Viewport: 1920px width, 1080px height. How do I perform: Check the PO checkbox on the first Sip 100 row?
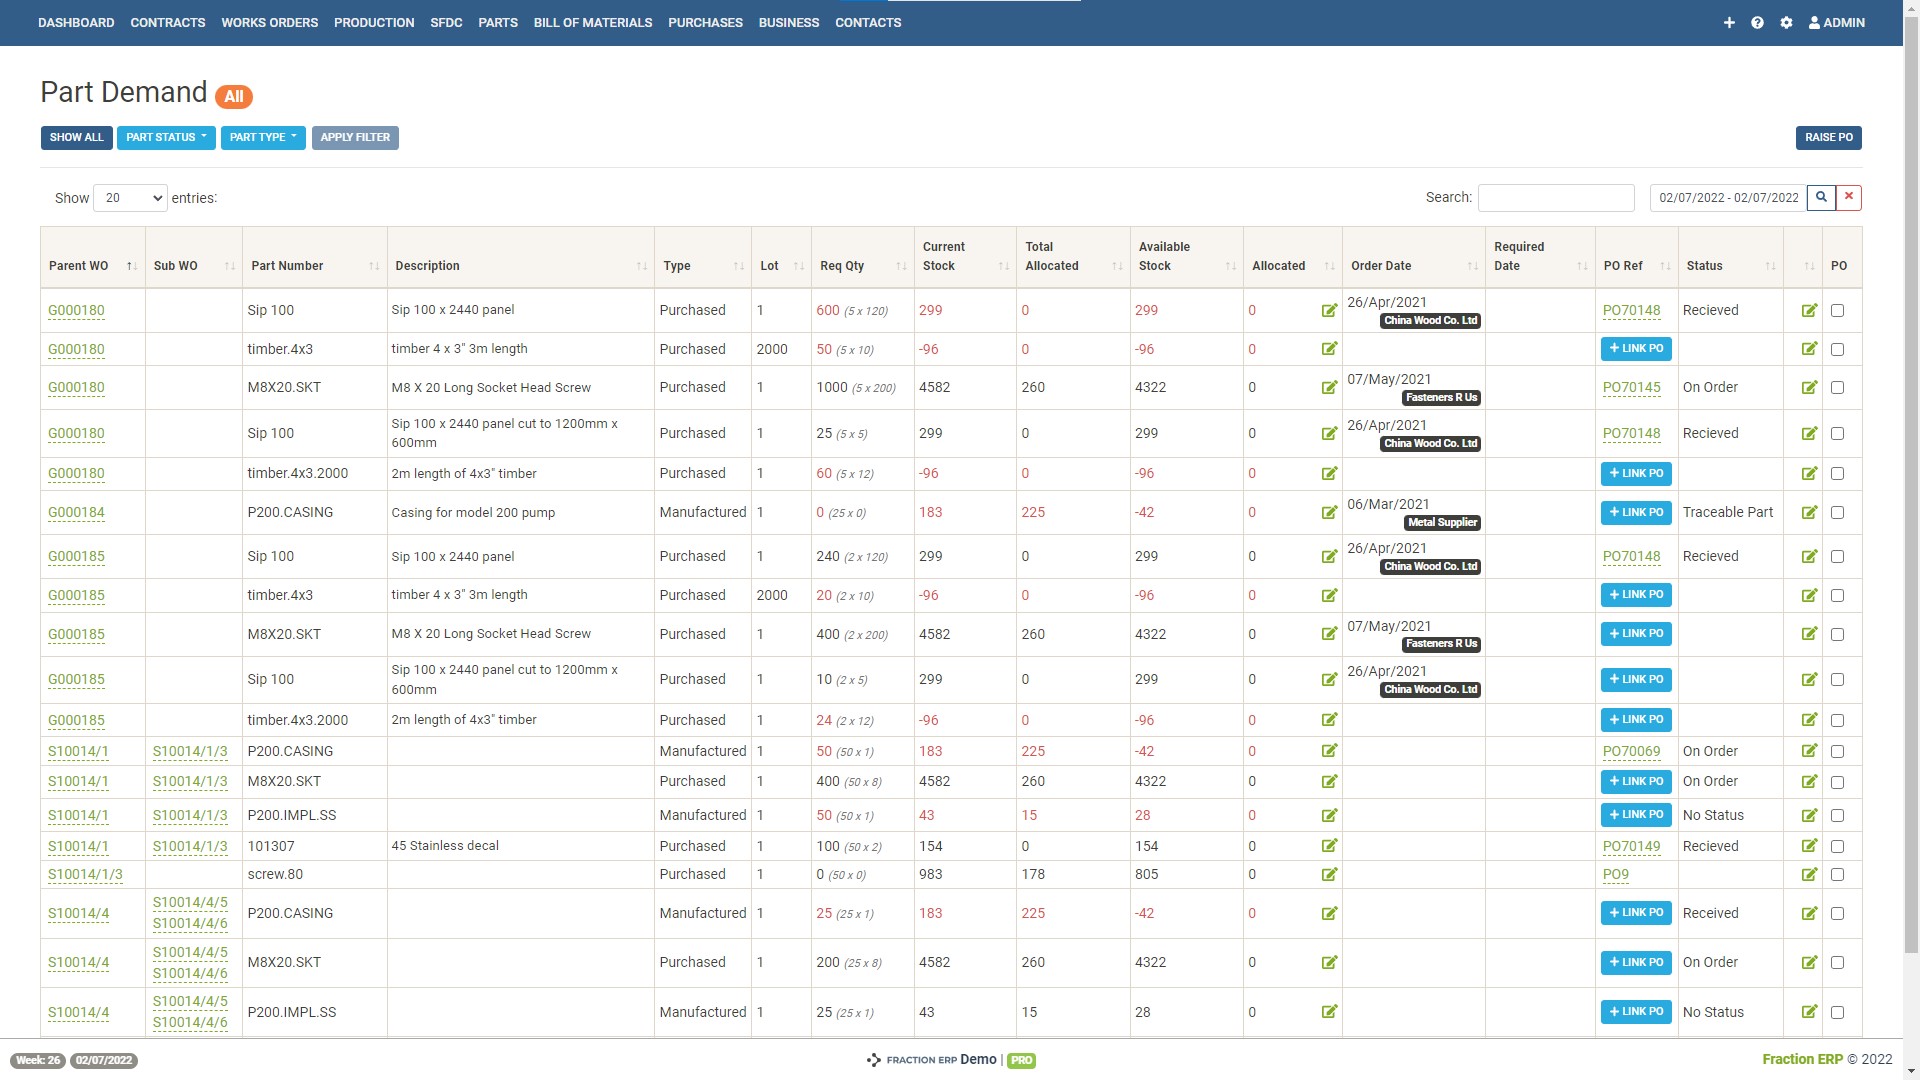click(x=1837, y=311)
